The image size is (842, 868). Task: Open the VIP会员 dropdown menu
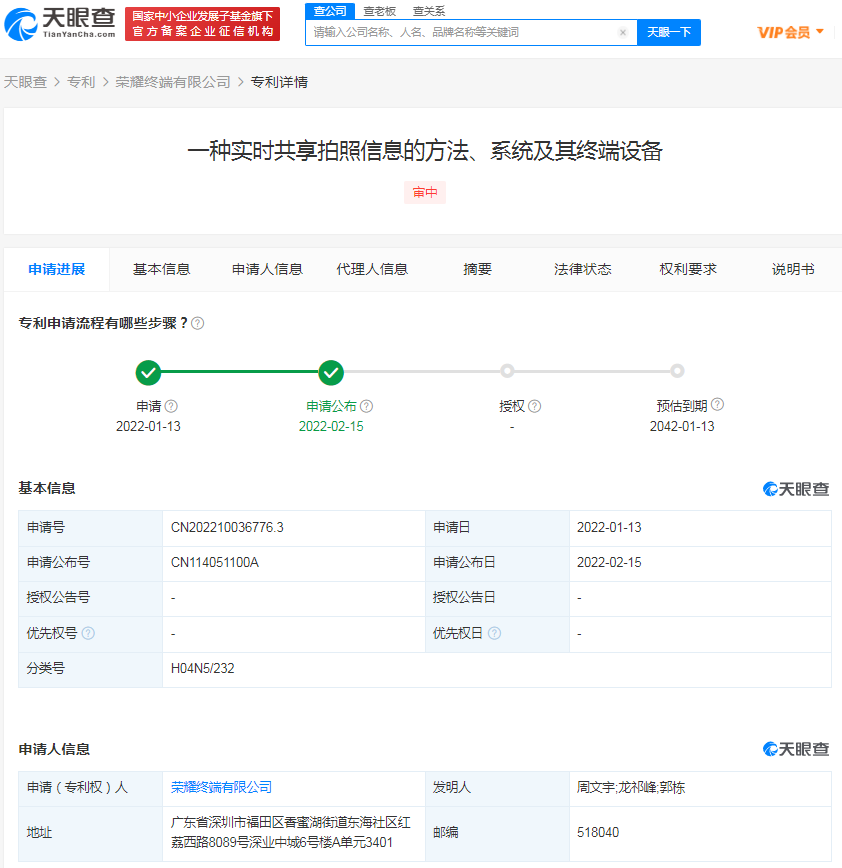pos(790,32)
